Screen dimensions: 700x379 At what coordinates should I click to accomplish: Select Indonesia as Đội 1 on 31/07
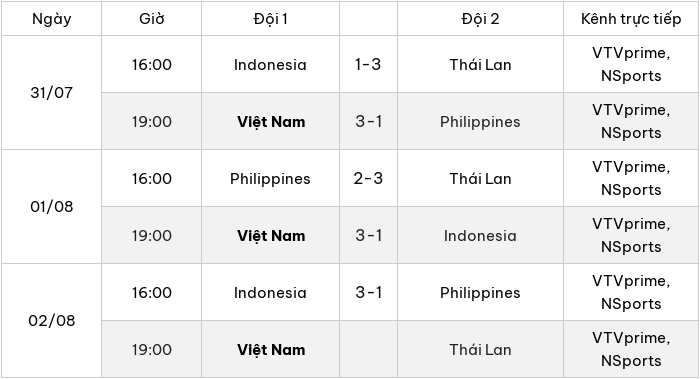(x=270, y=65)
